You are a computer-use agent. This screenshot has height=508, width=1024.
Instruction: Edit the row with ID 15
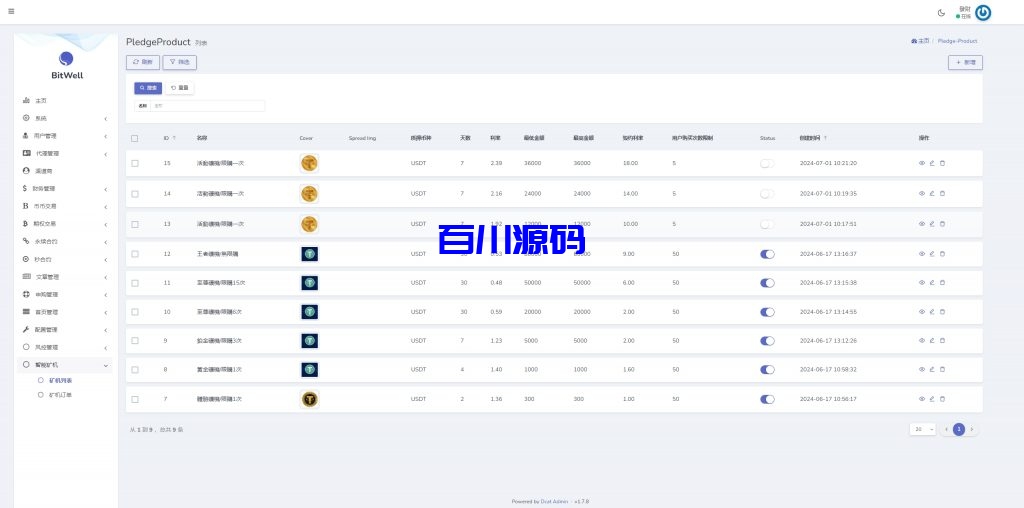coord(932,163)
